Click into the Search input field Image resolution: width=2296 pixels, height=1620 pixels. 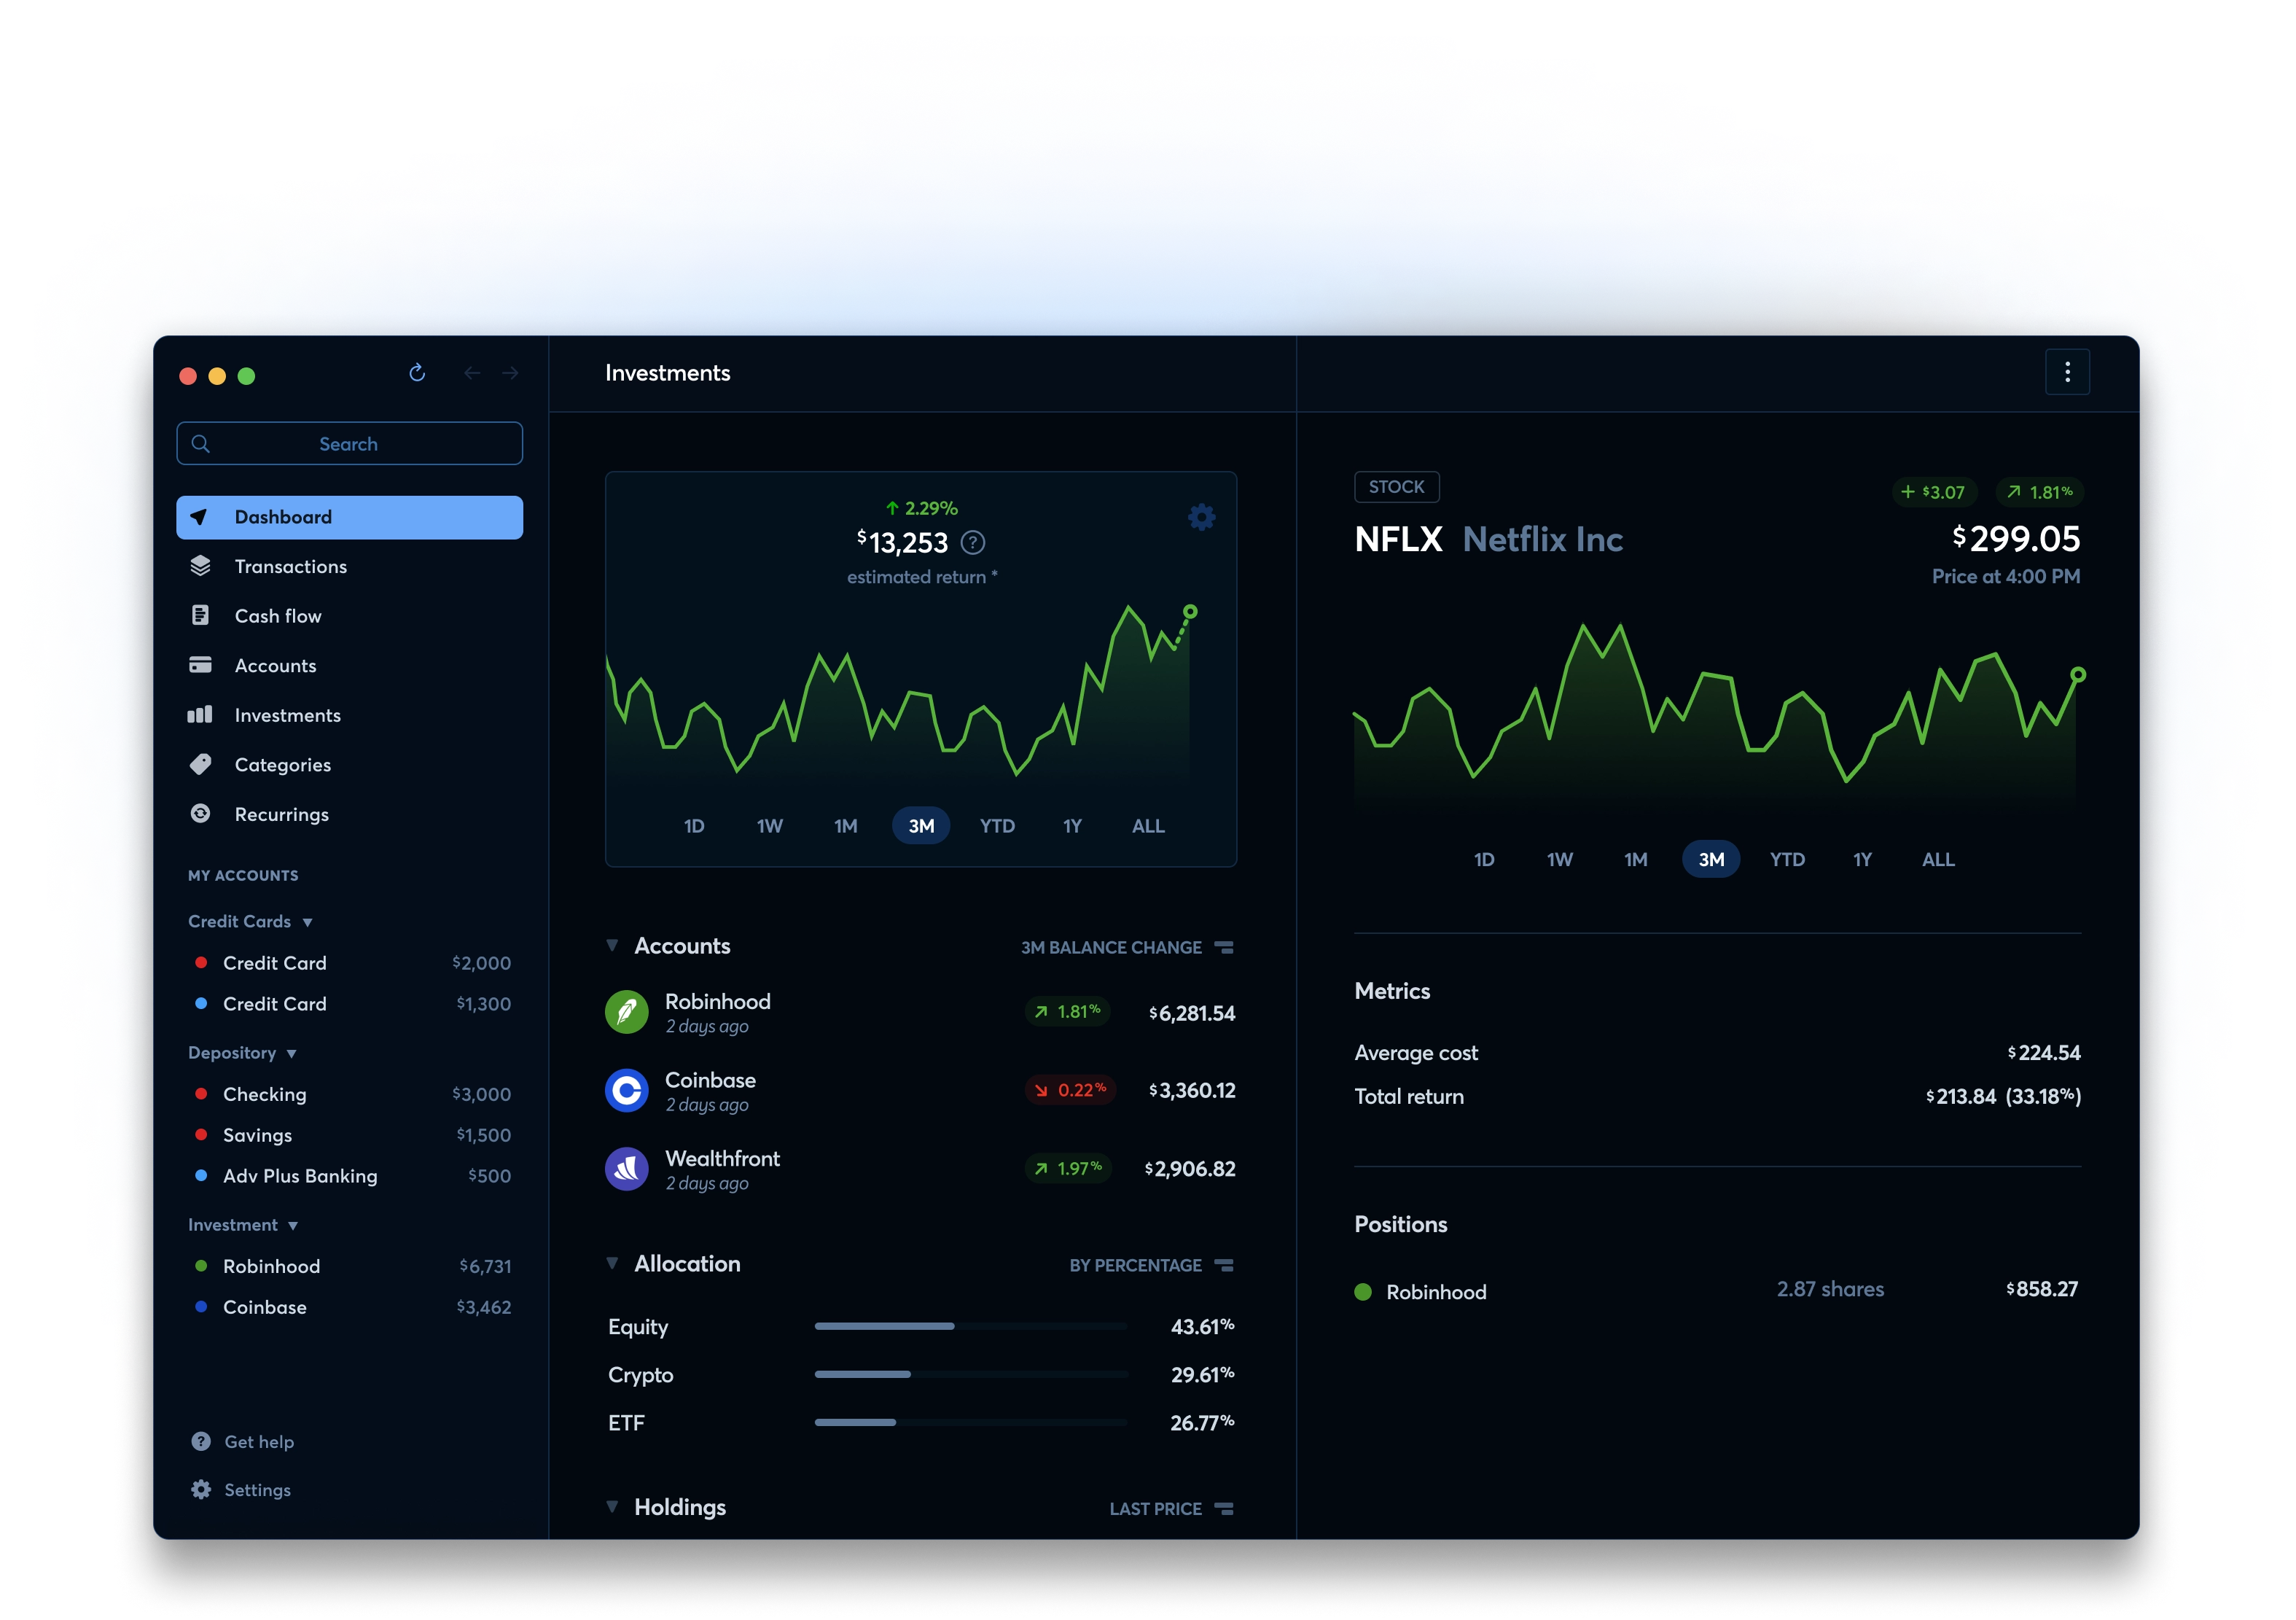pos(349,443)
